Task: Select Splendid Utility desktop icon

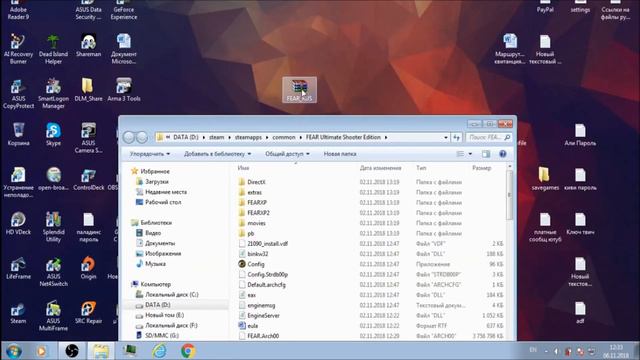Action: 53,227
